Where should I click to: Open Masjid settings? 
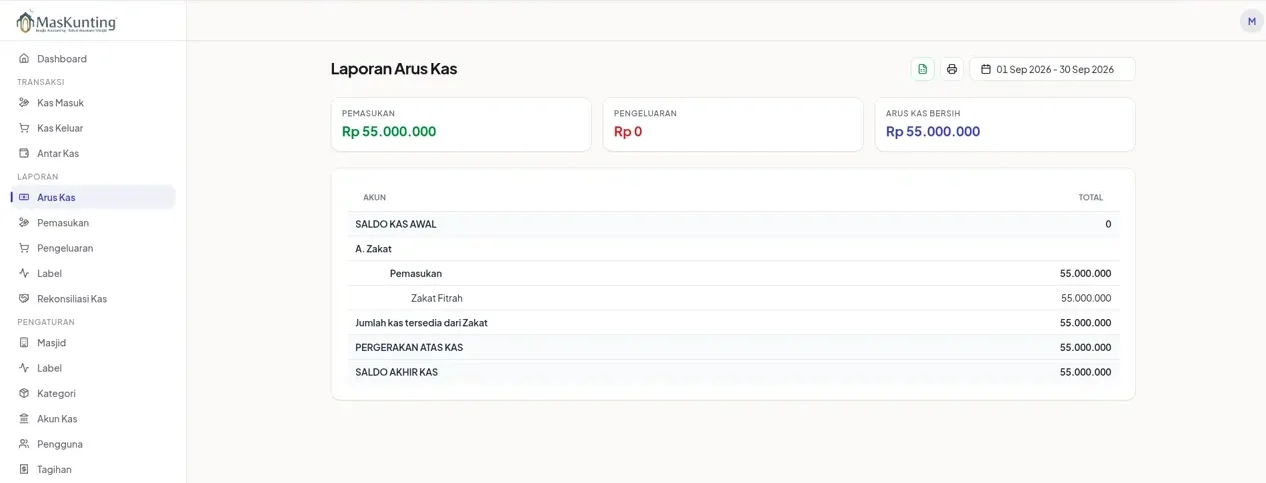(x=93, y=342)
